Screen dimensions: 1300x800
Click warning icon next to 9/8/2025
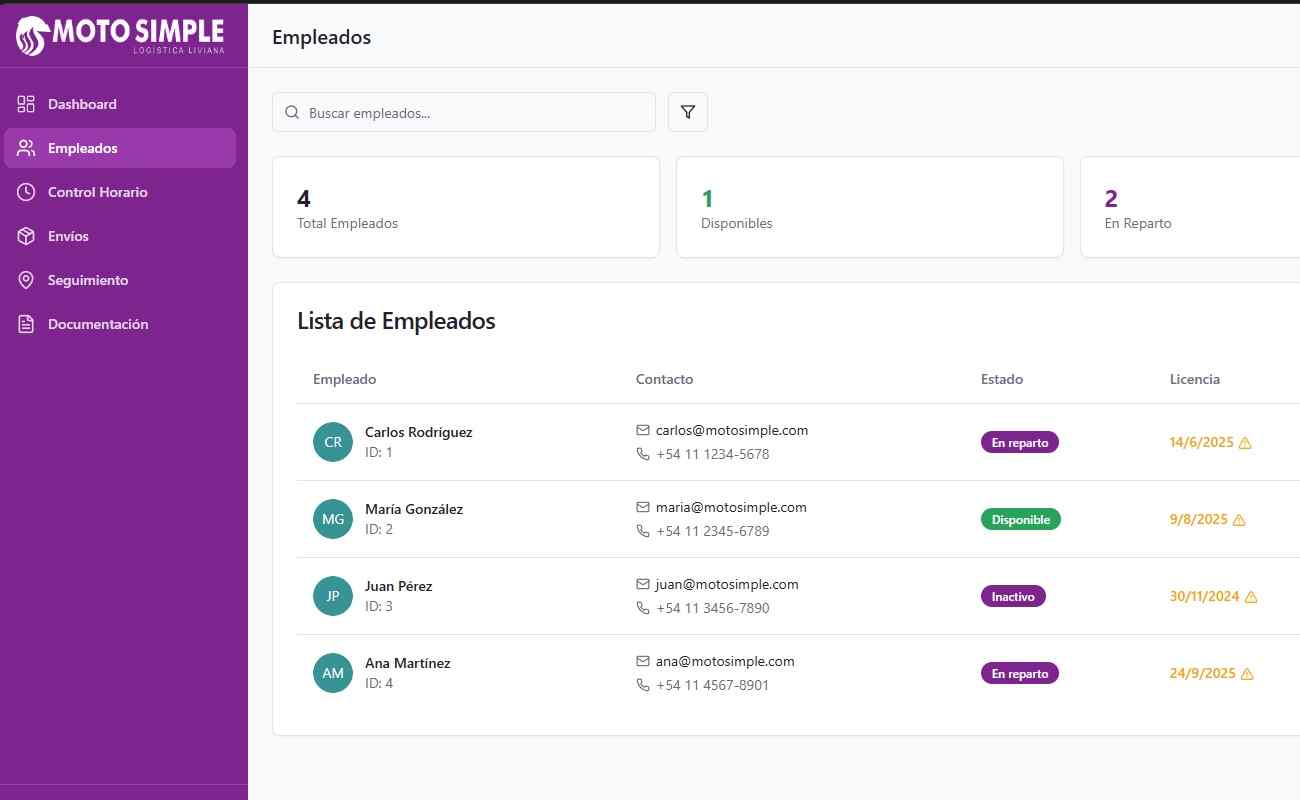(x=1239, y=520)
